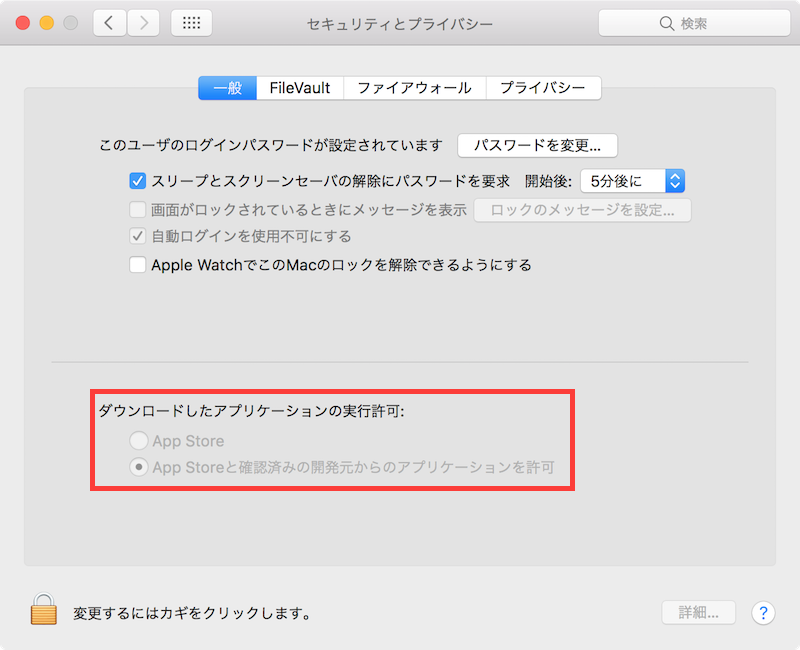Click the magnifying glass search icon
The image size is (800, 650).
click(x=667, y=23)
